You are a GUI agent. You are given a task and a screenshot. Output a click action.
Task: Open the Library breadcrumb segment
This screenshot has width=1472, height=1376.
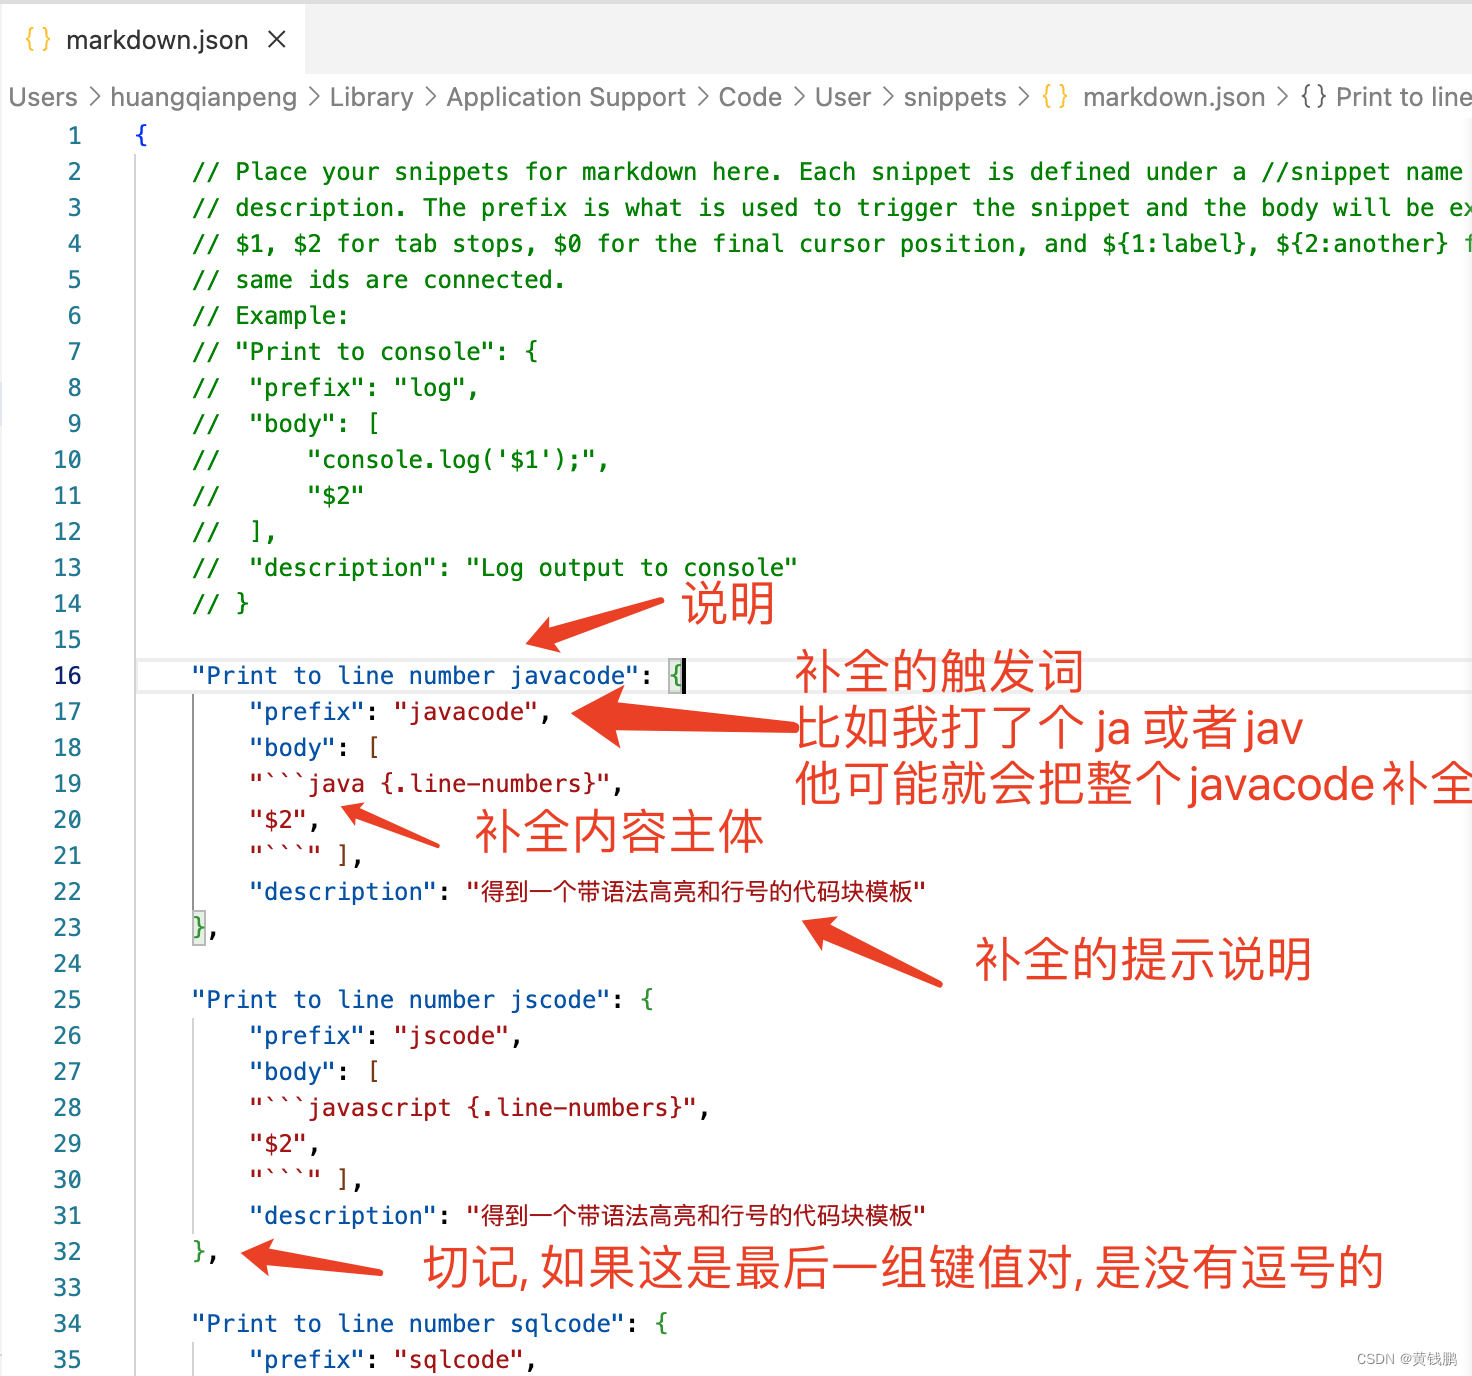click(371, 97)
